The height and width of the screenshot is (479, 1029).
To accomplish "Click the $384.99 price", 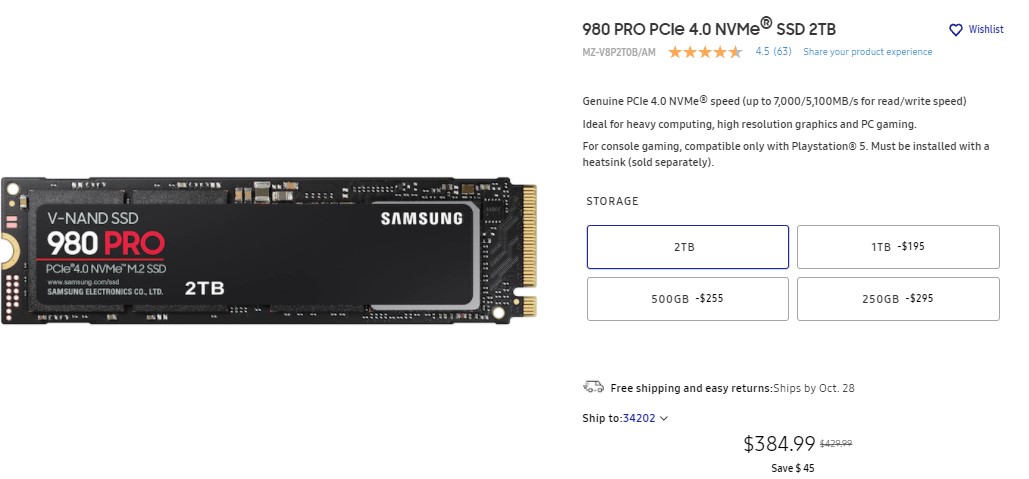I will point(779,443).
